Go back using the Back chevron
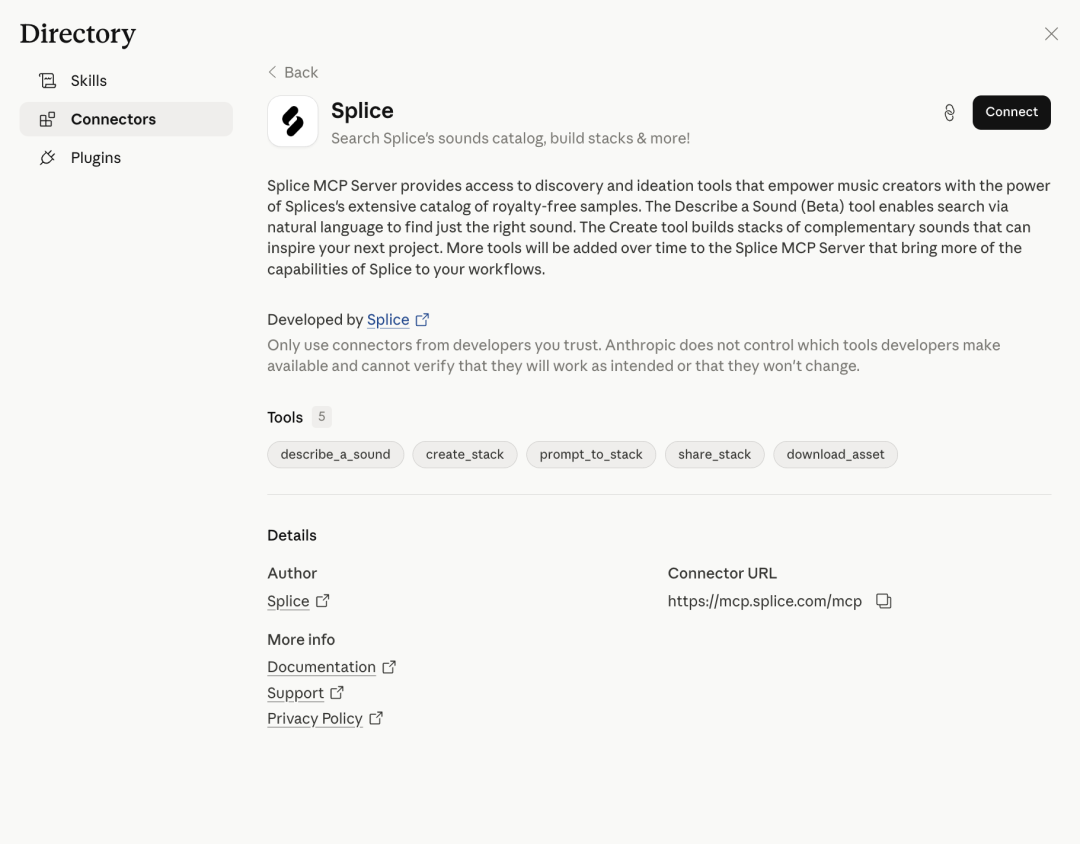The height and width of the screenshot is (844, 1080). click(x=273, y=72)
